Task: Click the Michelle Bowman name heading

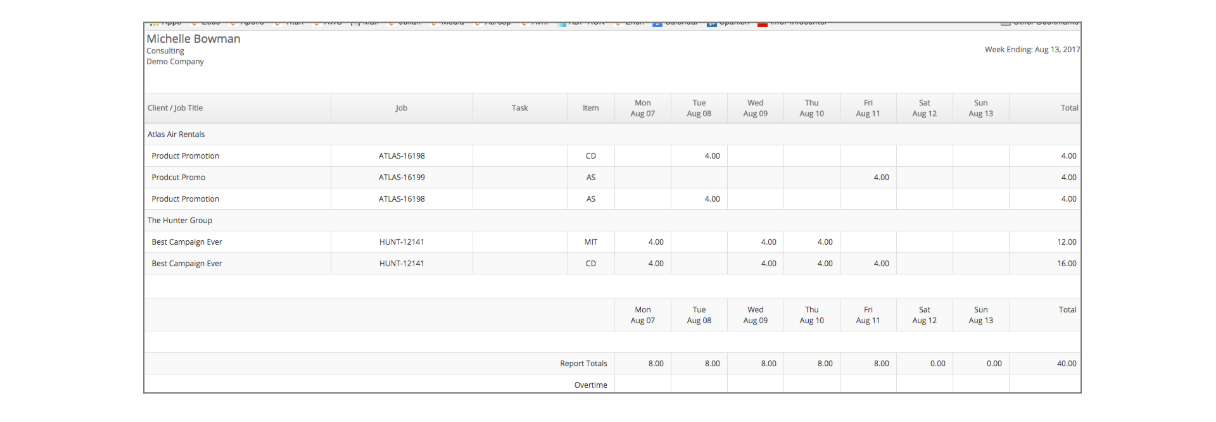Action: pos(193,39)
